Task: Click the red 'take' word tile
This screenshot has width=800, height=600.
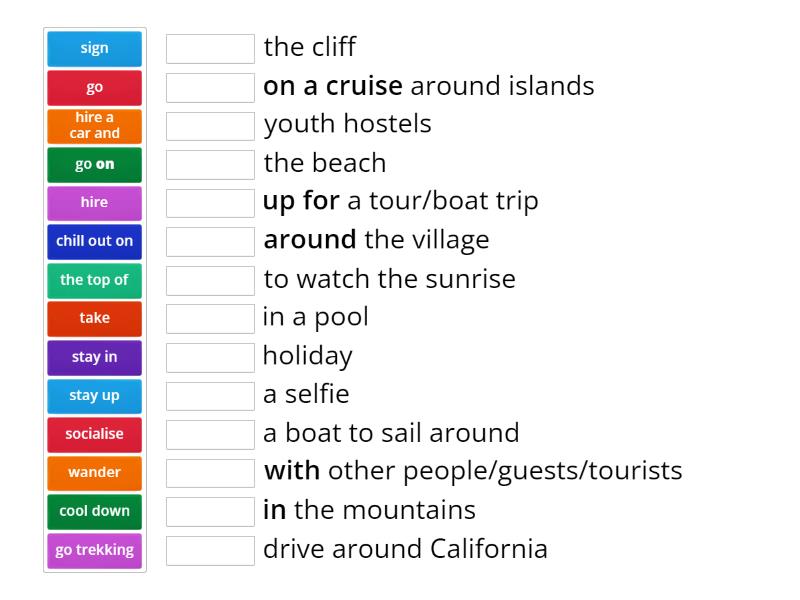Action: 94,318
